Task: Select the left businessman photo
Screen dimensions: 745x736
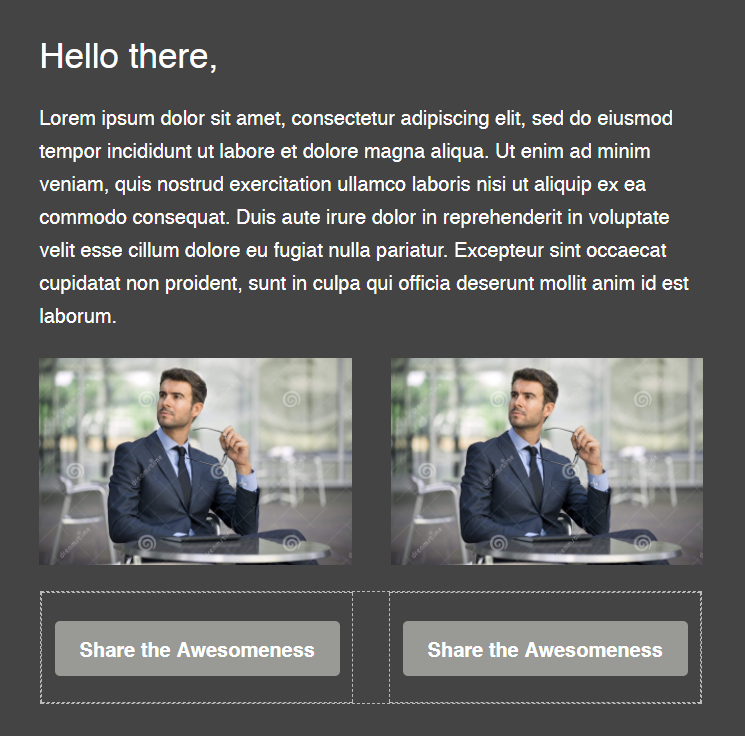Action: pos(195,461)
